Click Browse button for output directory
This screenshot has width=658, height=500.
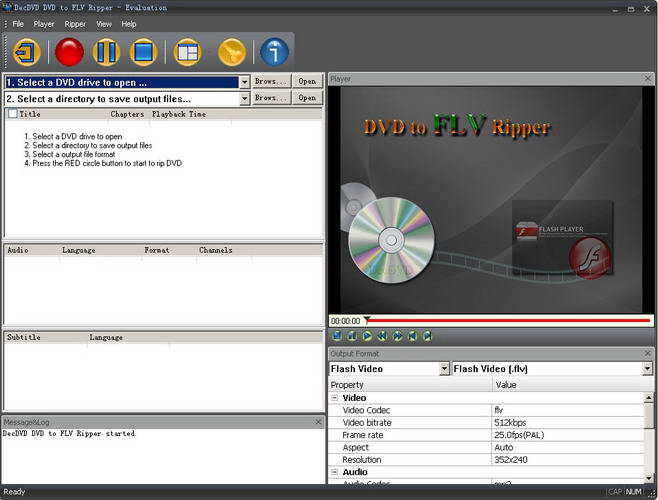[272, 98]
